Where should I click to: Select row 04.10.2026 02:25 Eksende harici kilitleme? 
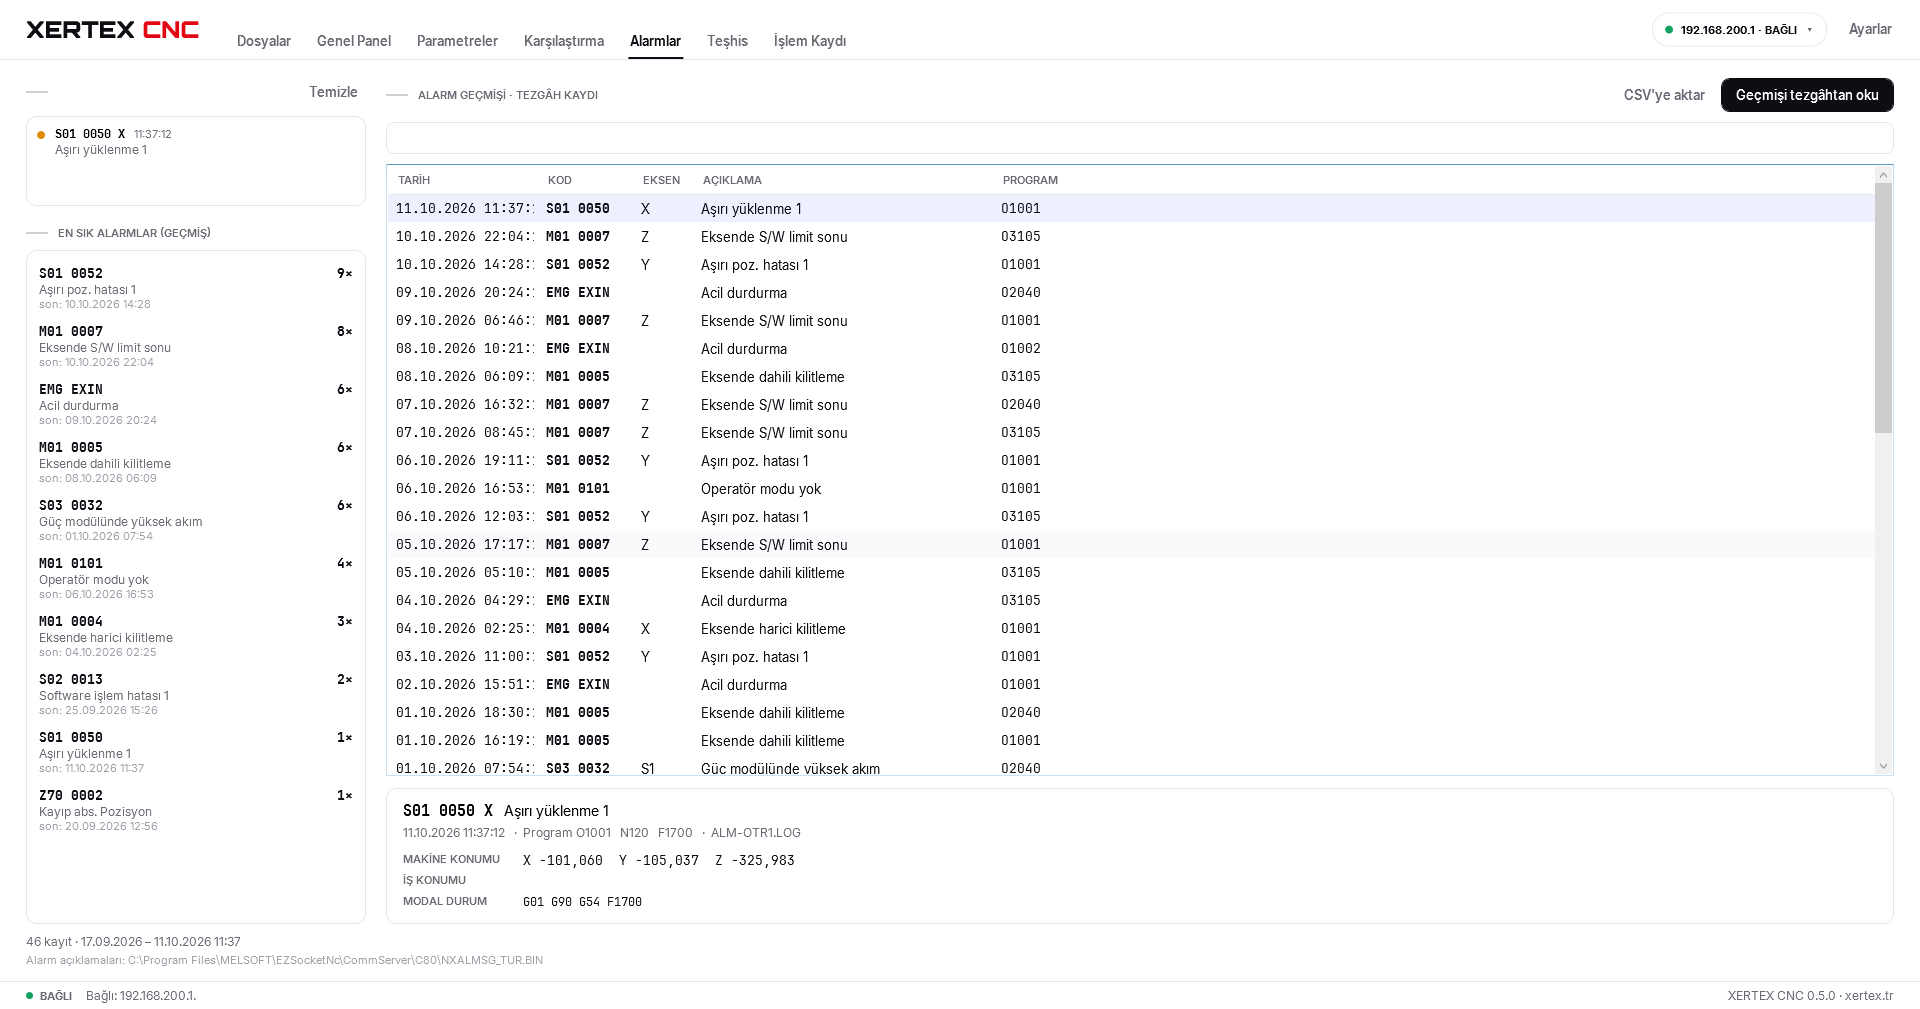point(1130,629)
